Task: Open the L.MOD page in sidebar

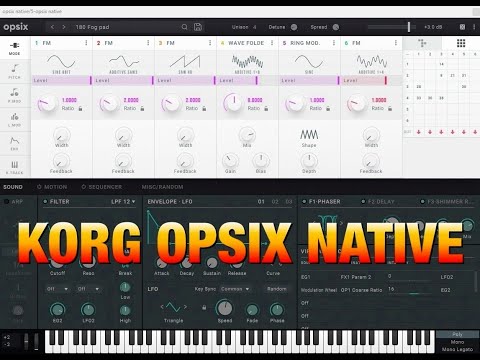Action: 14,120
